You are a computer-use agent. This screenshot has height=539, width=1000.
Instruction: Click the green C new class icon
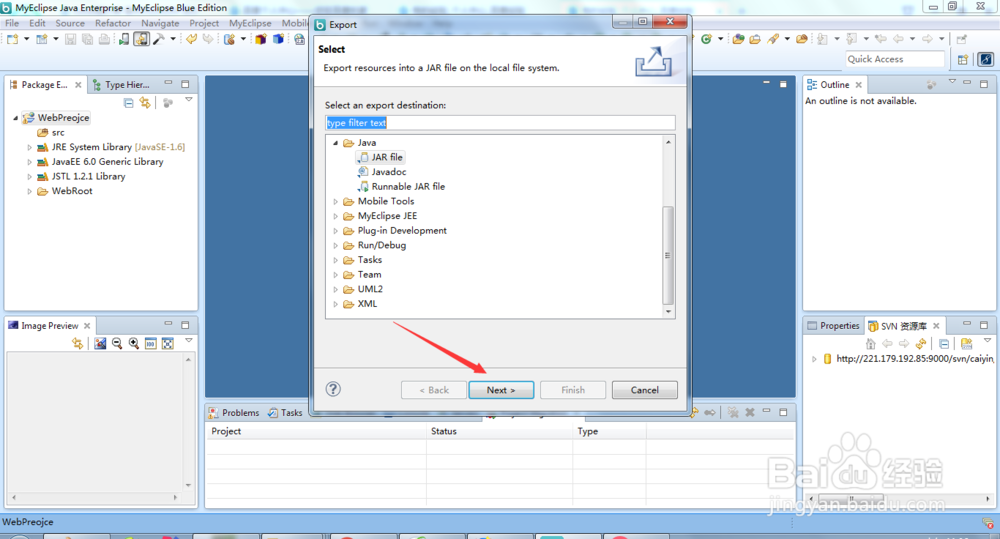tap(706, 40)
